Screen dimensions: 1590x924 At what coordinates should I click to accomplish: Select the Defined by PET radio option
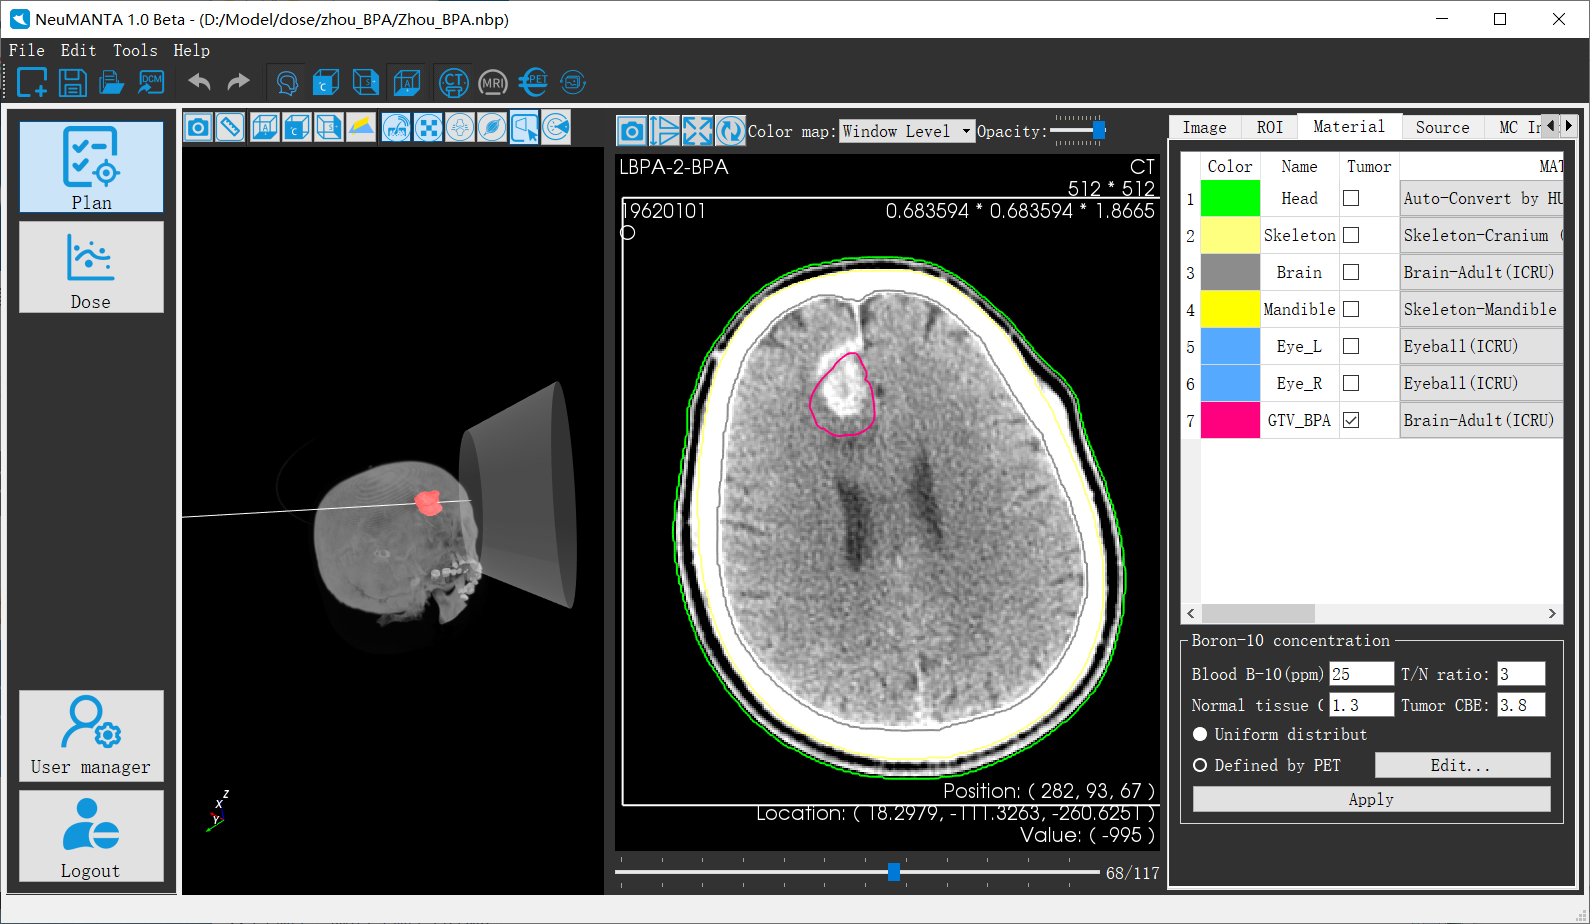click(x=1200, y=765)
